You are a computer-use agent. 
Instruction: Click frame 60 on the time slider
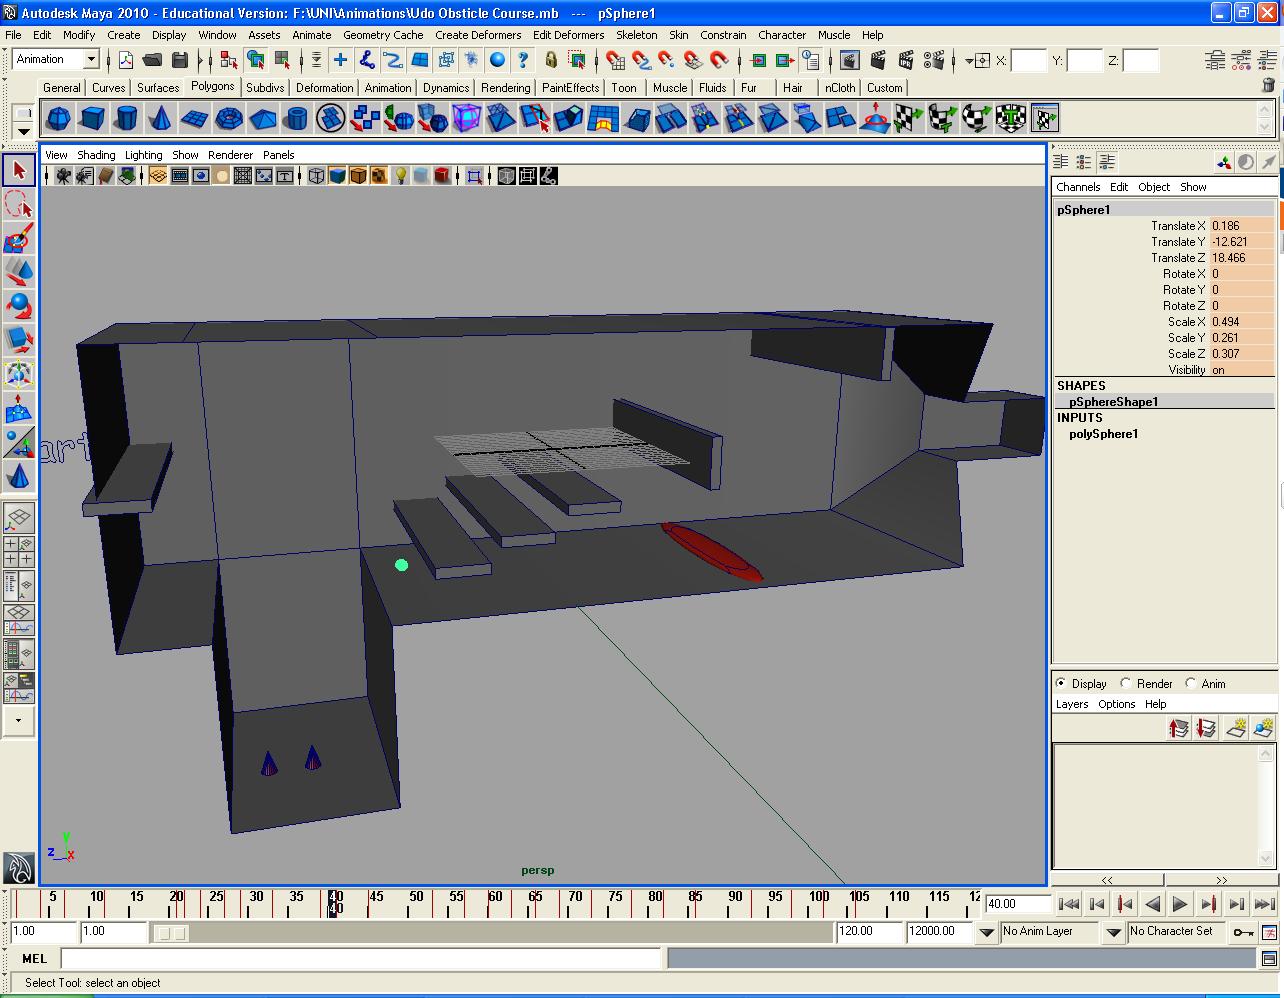coord(495,903)
